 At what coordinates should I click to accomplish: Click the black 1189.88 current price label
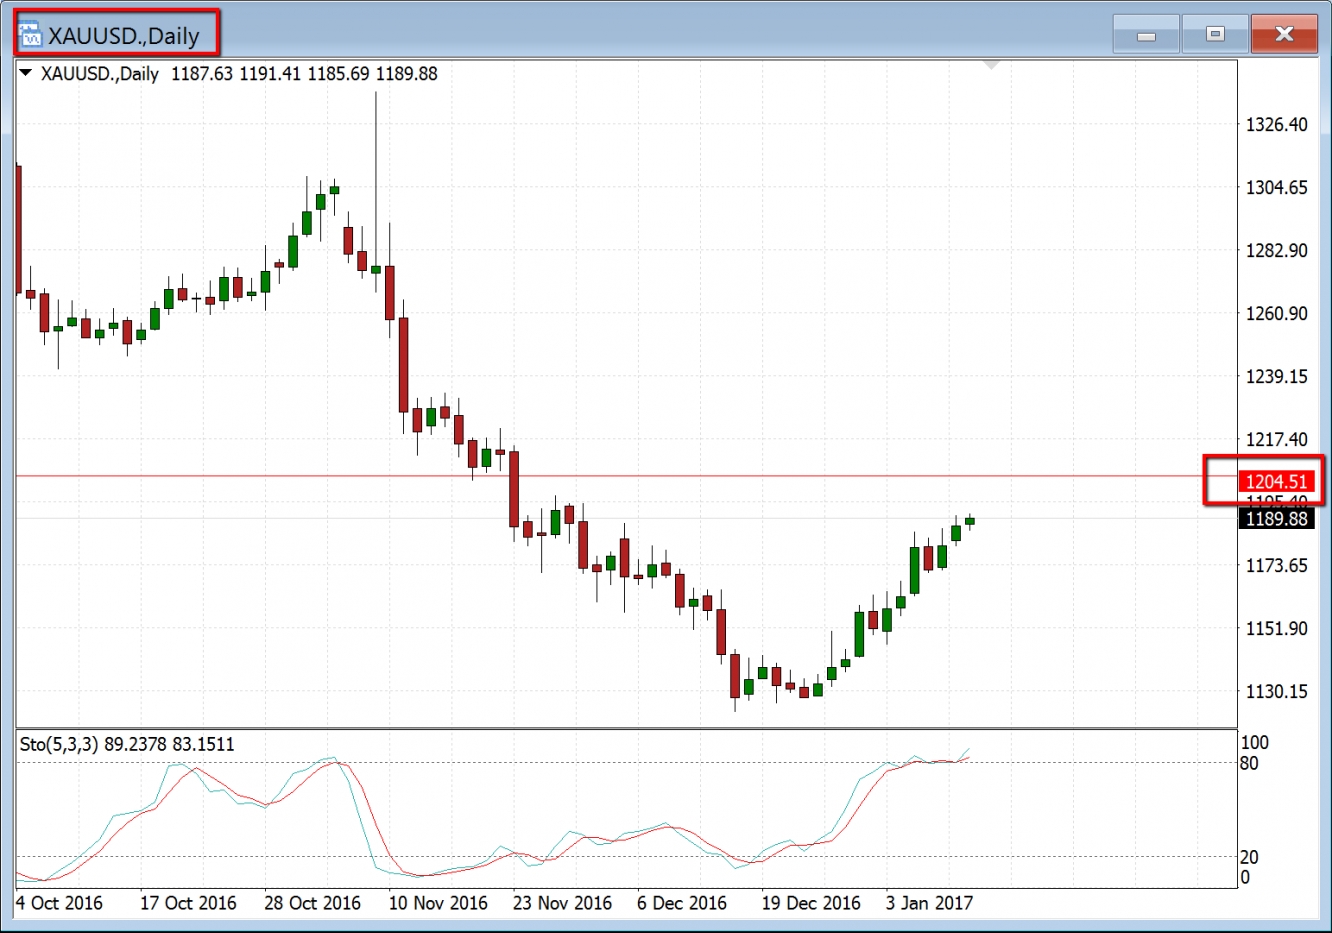tap(1277, 518)
